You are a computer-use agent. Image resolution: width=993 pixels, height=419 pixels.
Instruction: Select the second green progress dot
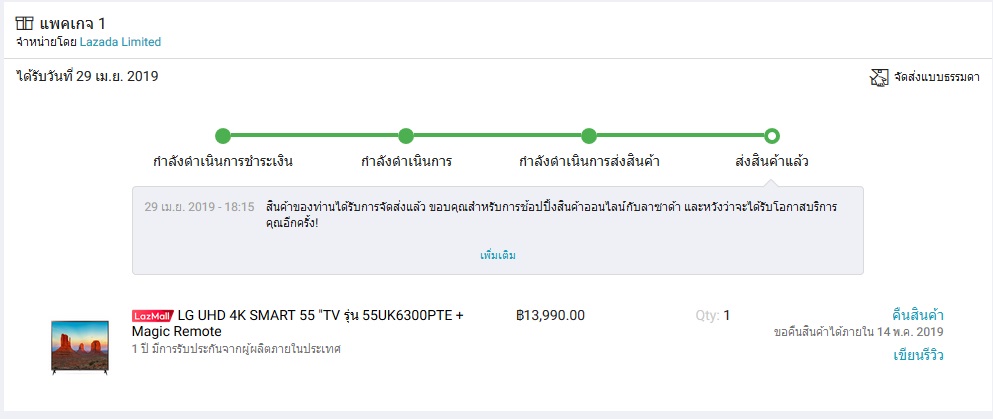coord(406,136)
